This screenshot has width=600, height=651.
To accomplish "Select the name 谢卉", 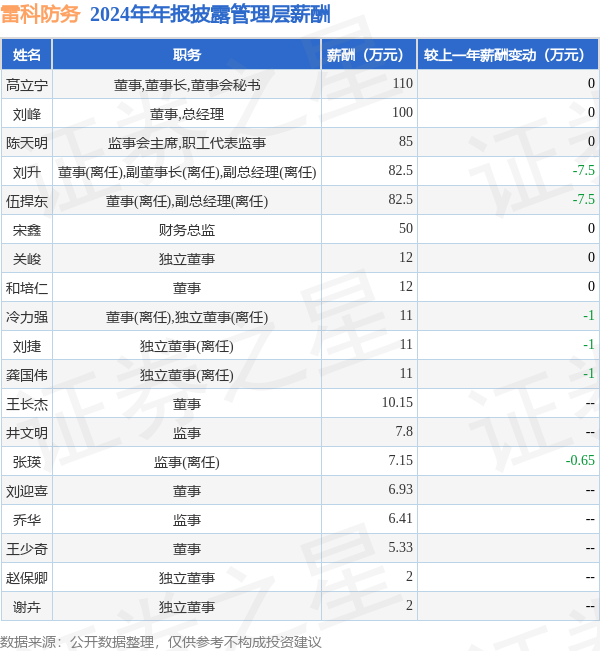I will (x=27, y=607).
